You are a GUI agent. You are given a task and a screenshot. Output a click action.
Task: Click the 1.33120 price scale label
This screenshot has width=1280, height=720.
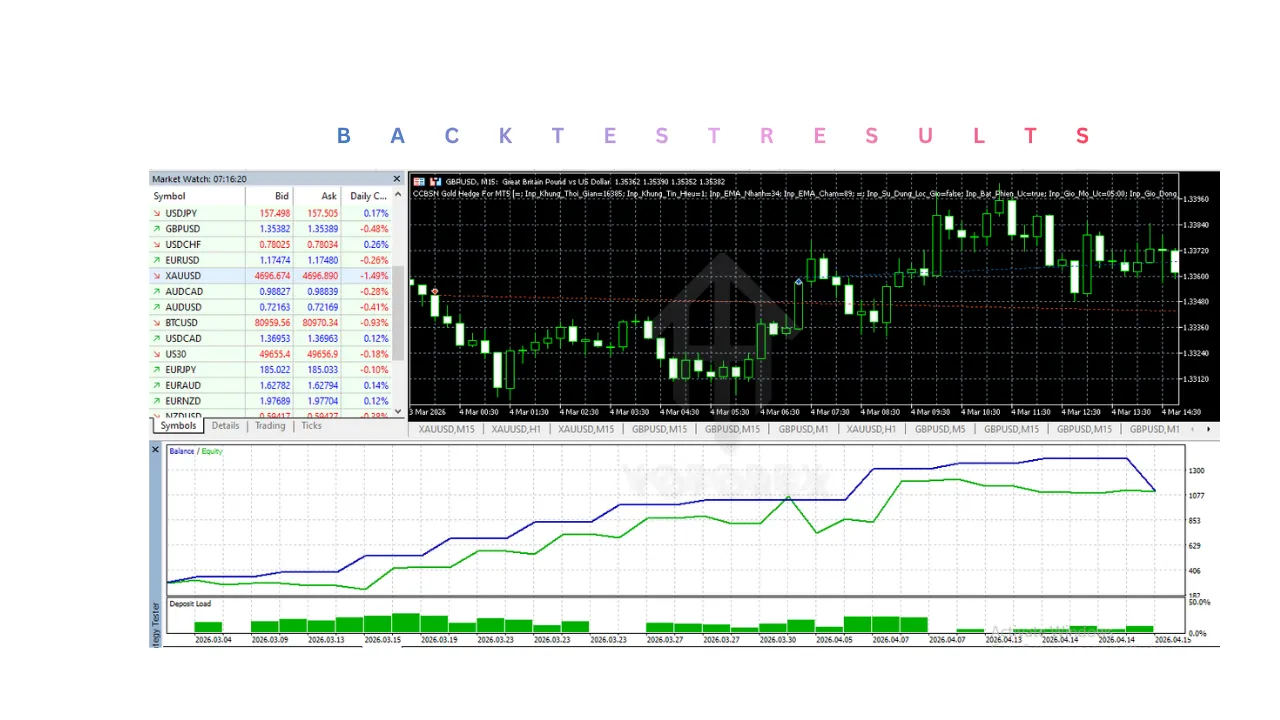tap(1196, 379)
